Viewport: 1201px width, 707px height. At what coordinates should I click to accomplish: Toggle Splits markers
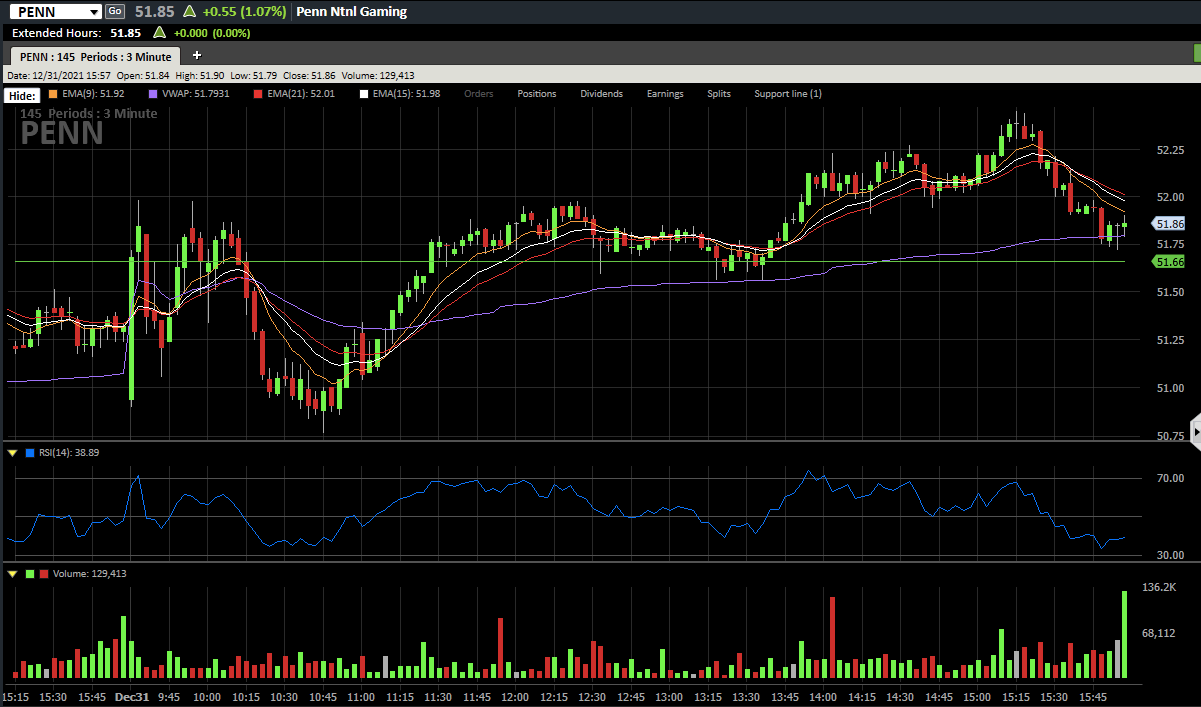pyautogui.click(x=719, y=94)
